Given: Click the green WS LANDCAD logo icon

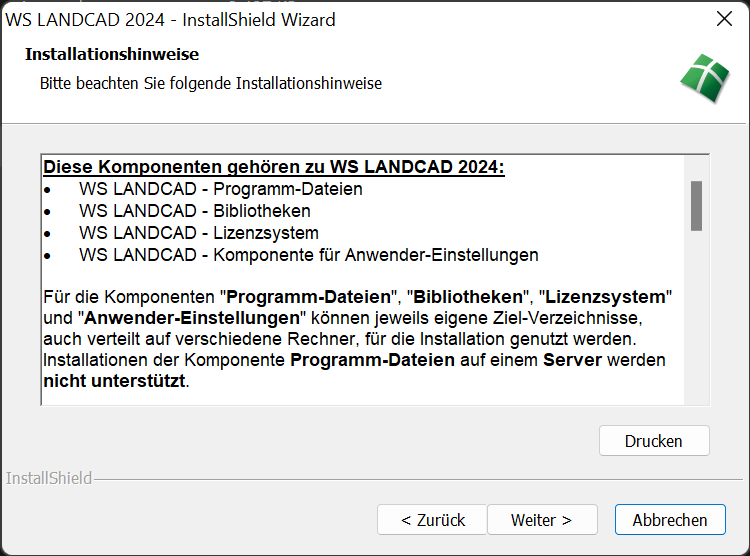Looking at the screenshot, I should 705,77.
